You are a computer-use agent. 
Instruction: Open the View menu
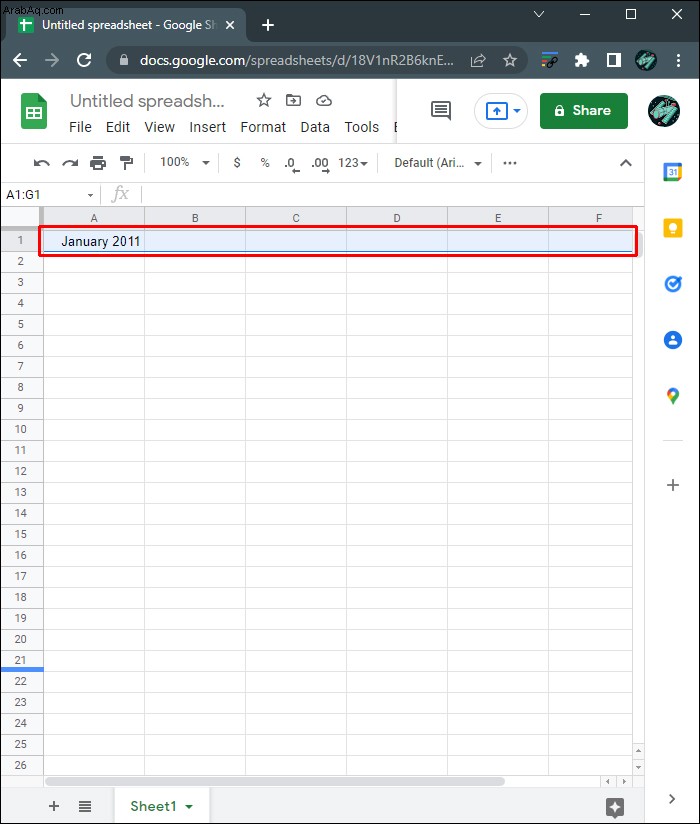[159, 127]
